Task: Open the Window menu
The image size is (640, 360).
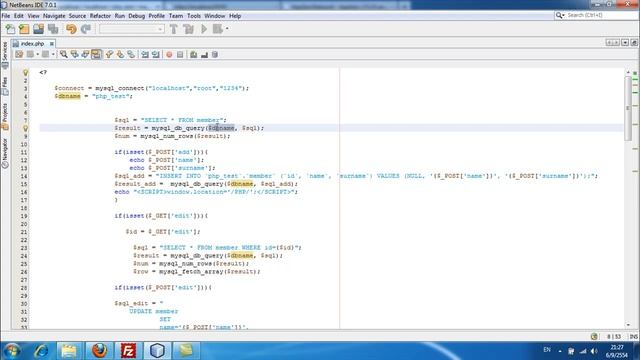Action: (214, 16)
